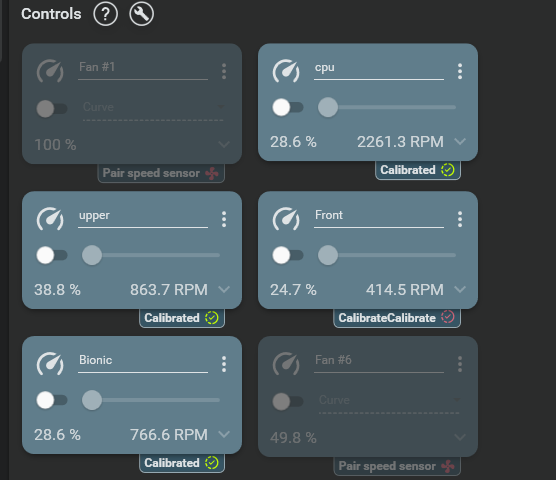Toggle the upper fan control switch
This screenshot has height=480, width=556.
(x=52, y=255)
